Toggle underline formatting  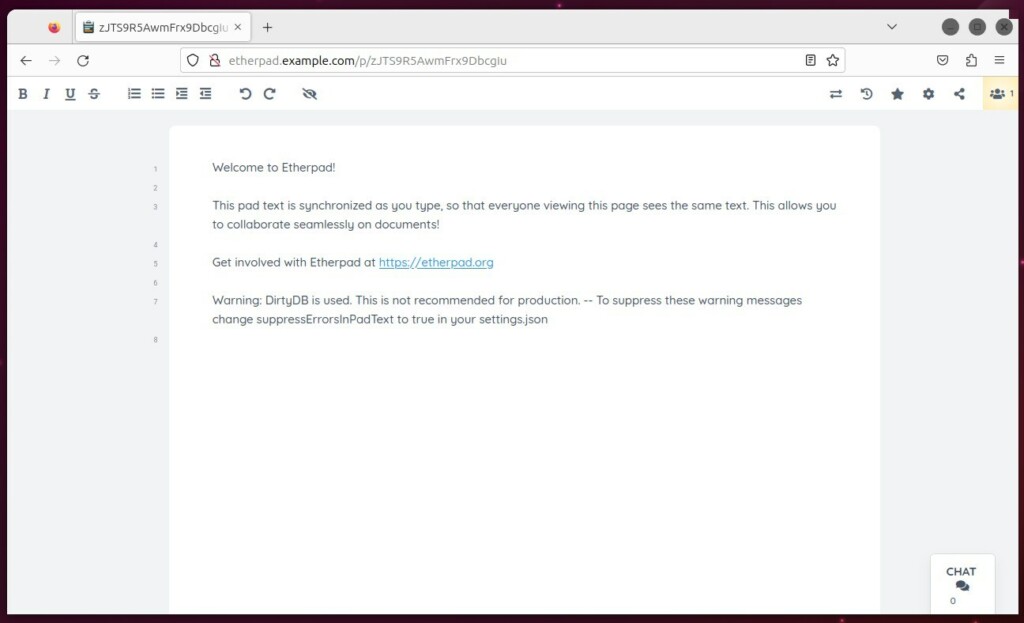[x=70, y=94]
